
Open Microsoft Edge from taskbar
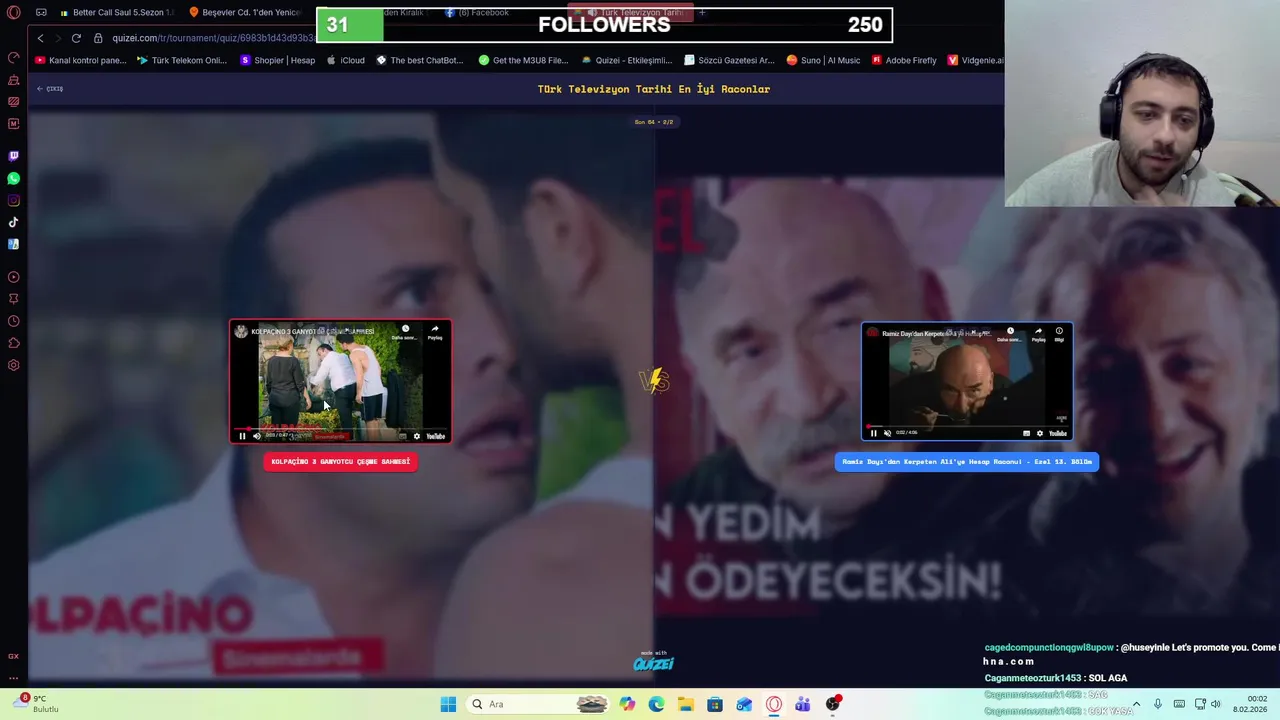click(656, 704)
